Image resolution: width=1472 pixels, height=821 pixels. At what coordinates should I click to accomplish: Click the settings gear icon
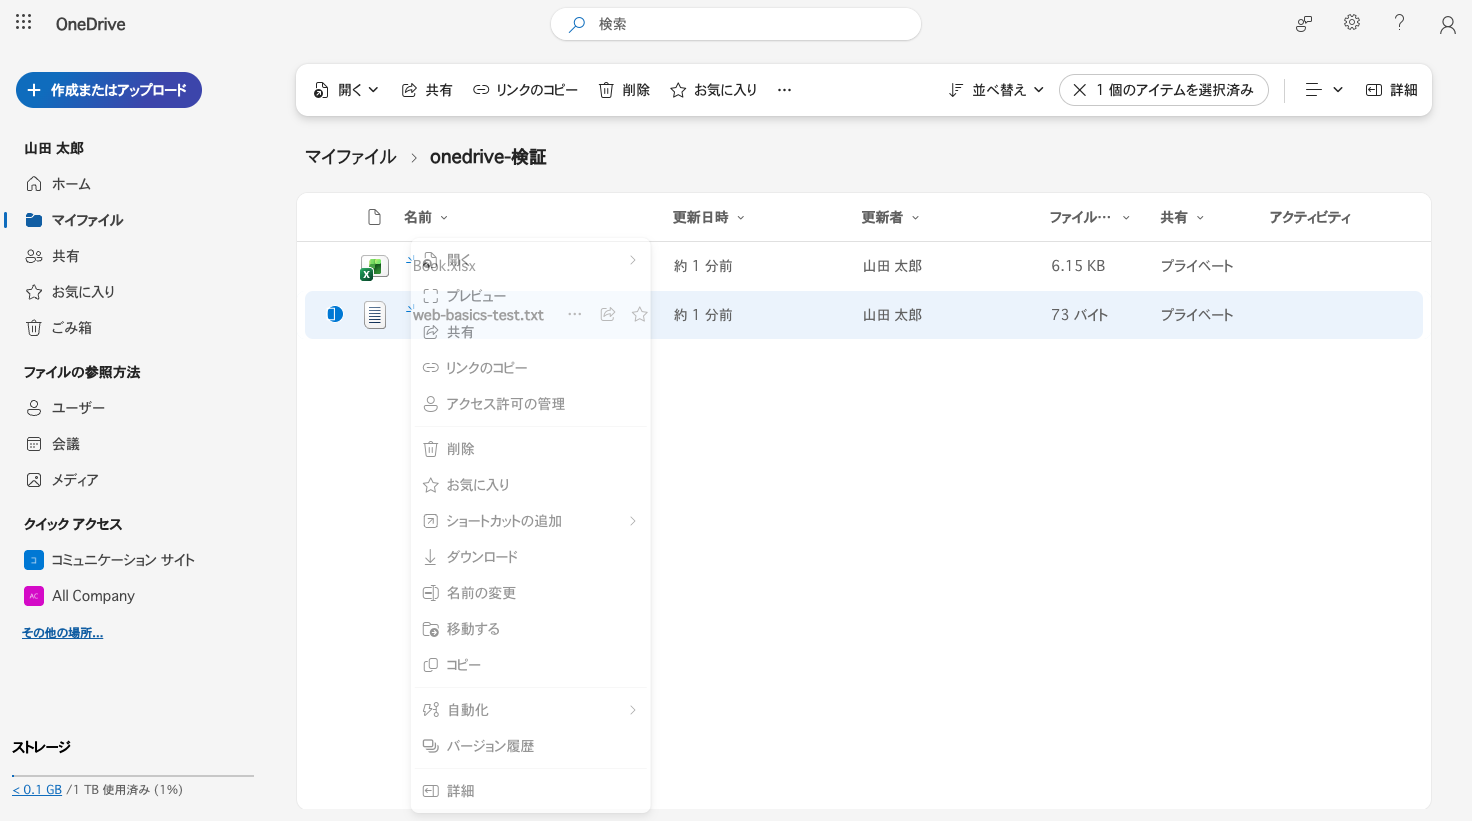1352,22
